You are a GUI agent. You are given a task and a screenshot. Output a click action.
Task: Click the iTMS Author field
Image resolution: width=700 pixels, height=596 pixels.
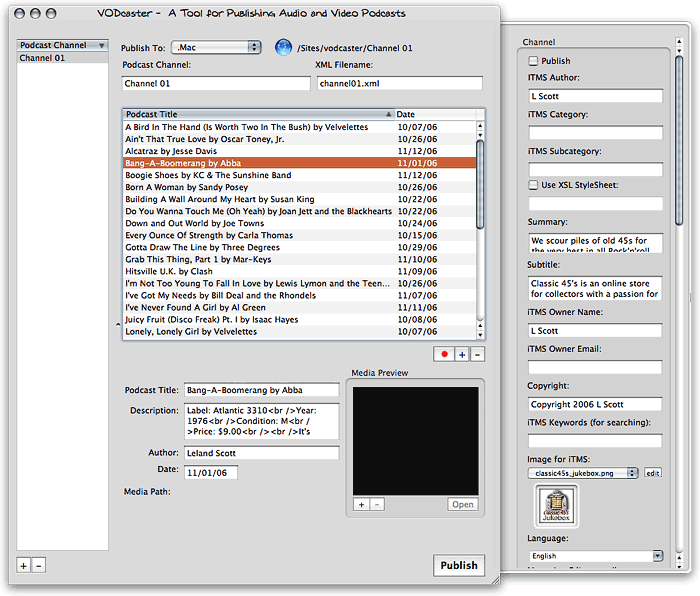coord(596,96)
